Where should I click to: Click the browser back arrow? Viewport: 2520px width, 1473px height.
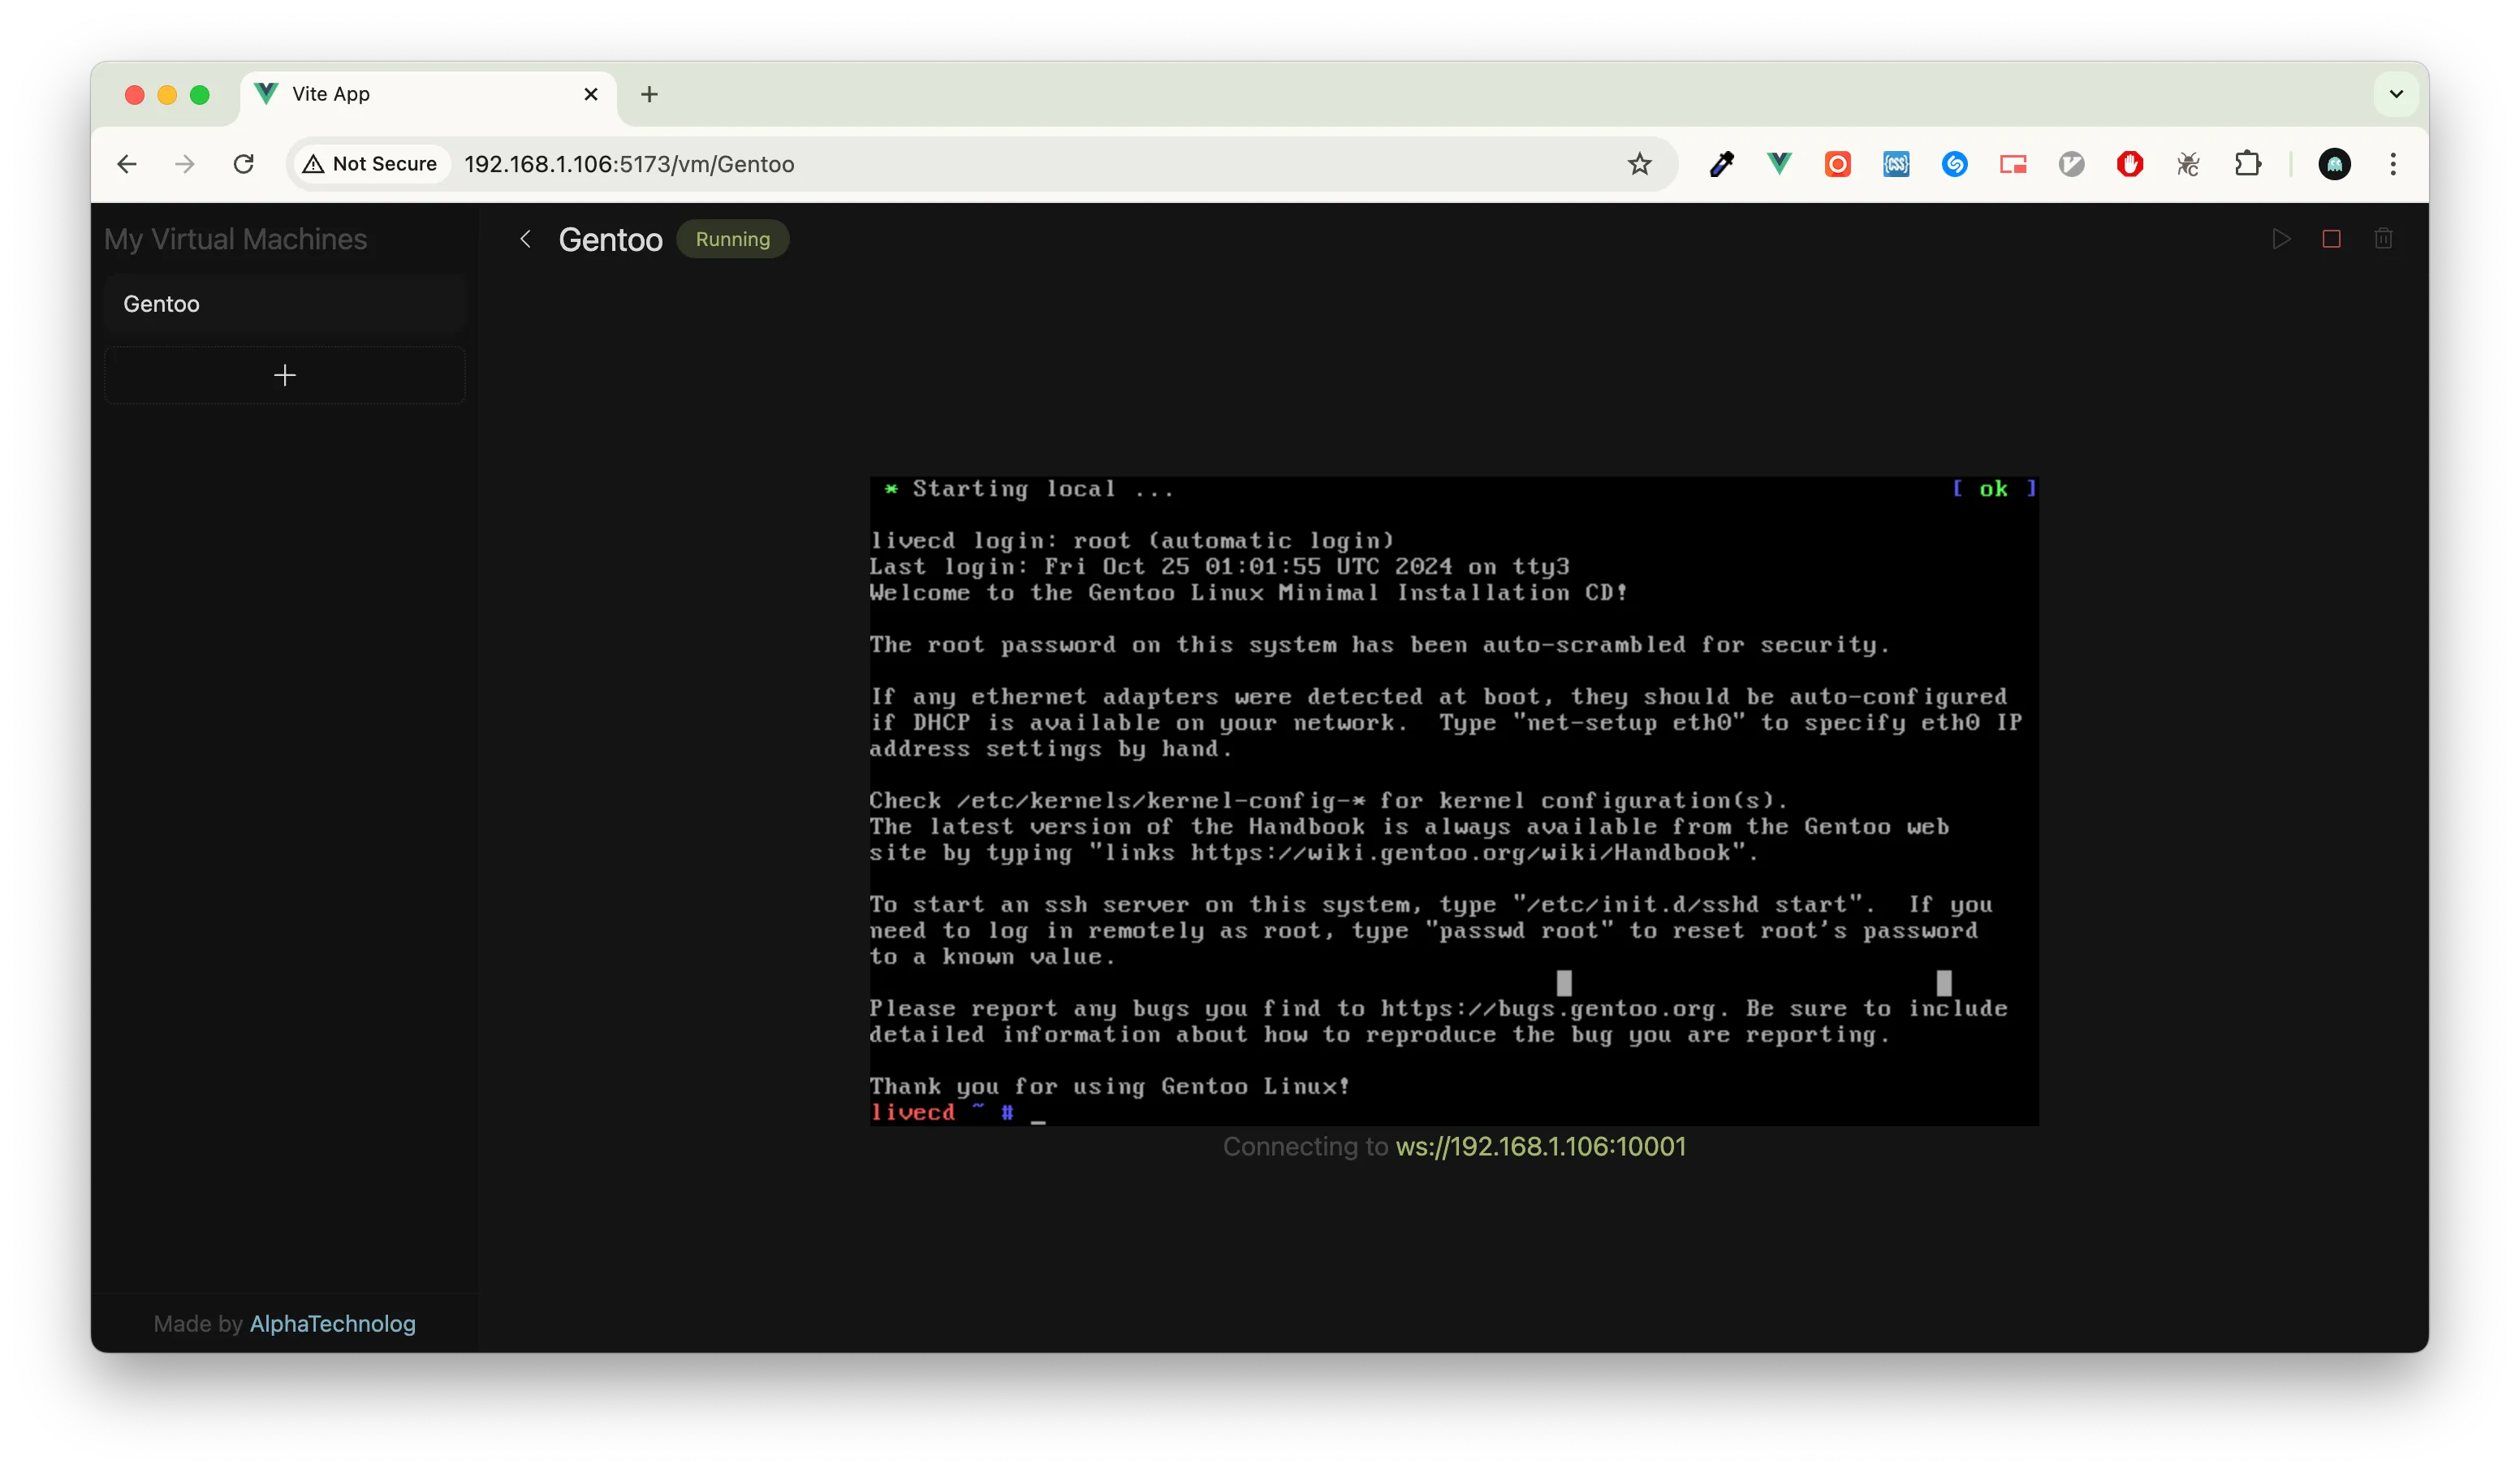click(x=127, y=164)
